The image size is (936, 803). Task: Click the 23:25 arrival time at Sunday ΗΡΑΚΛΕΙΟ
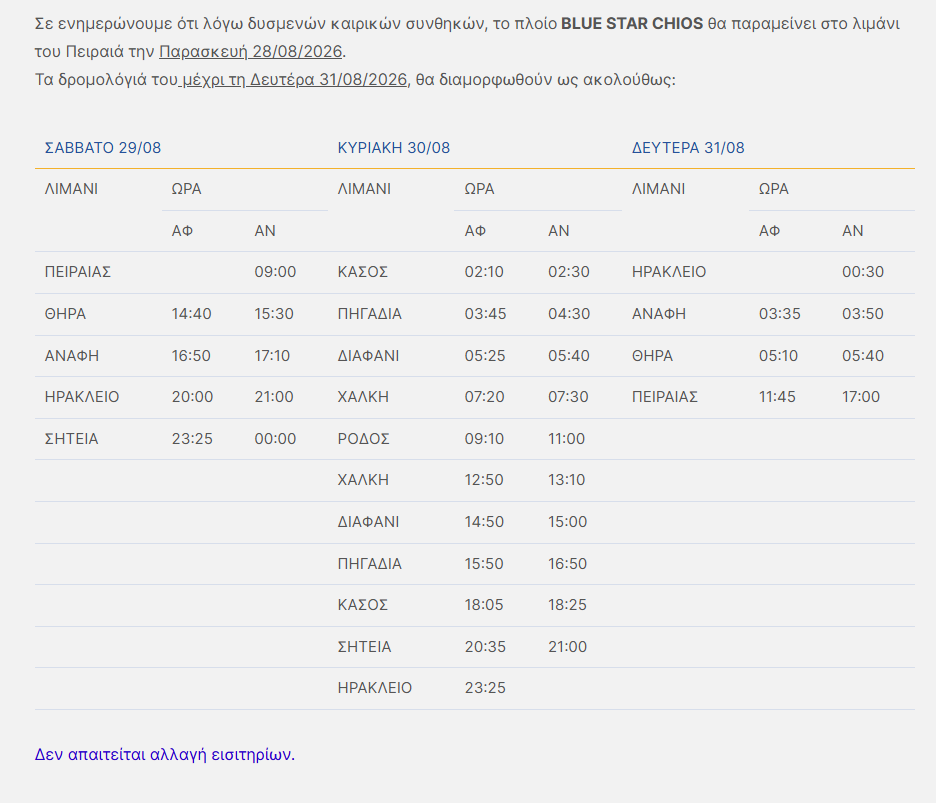pyautogui.click(x=485, y=688)
